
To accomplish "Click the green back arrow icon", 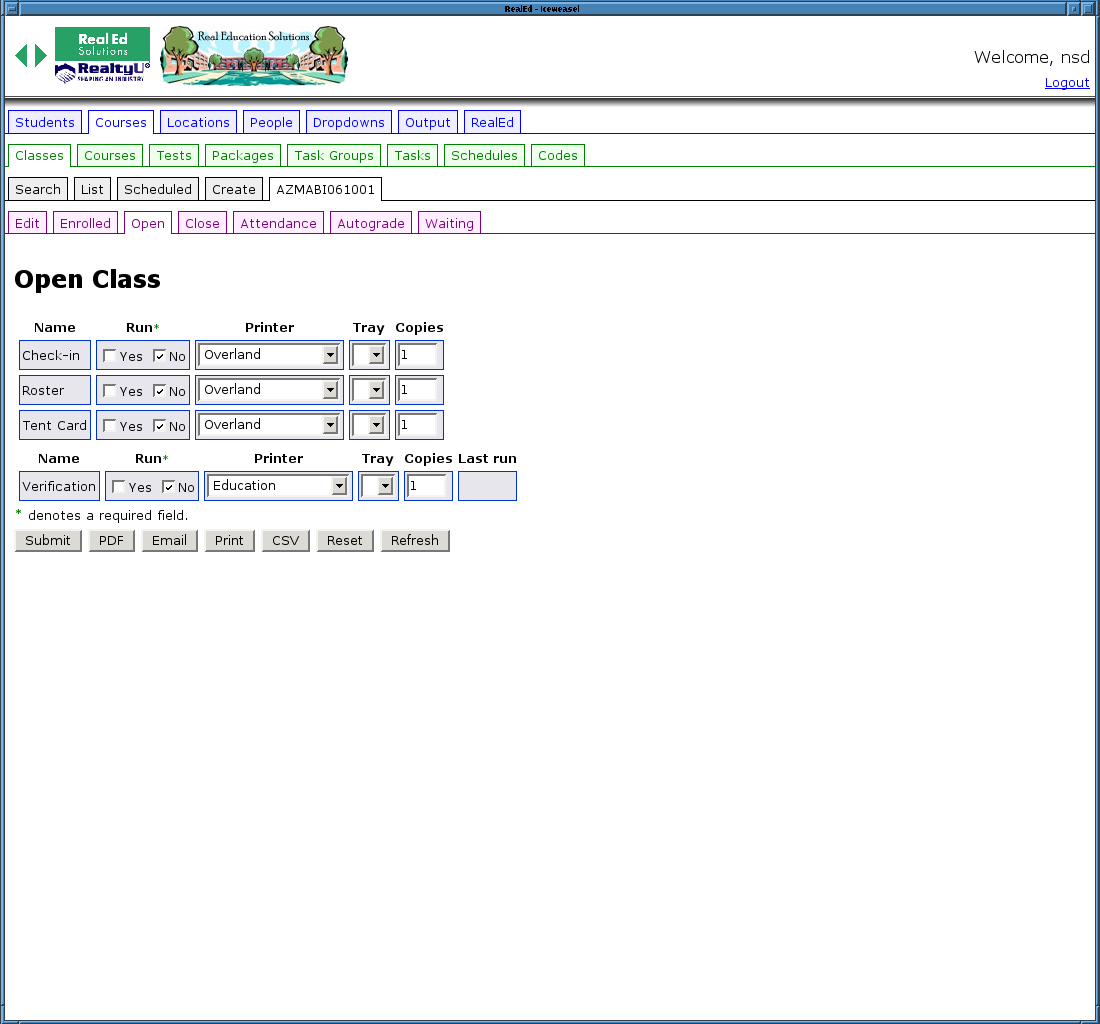I will click(x=21, y=56).
